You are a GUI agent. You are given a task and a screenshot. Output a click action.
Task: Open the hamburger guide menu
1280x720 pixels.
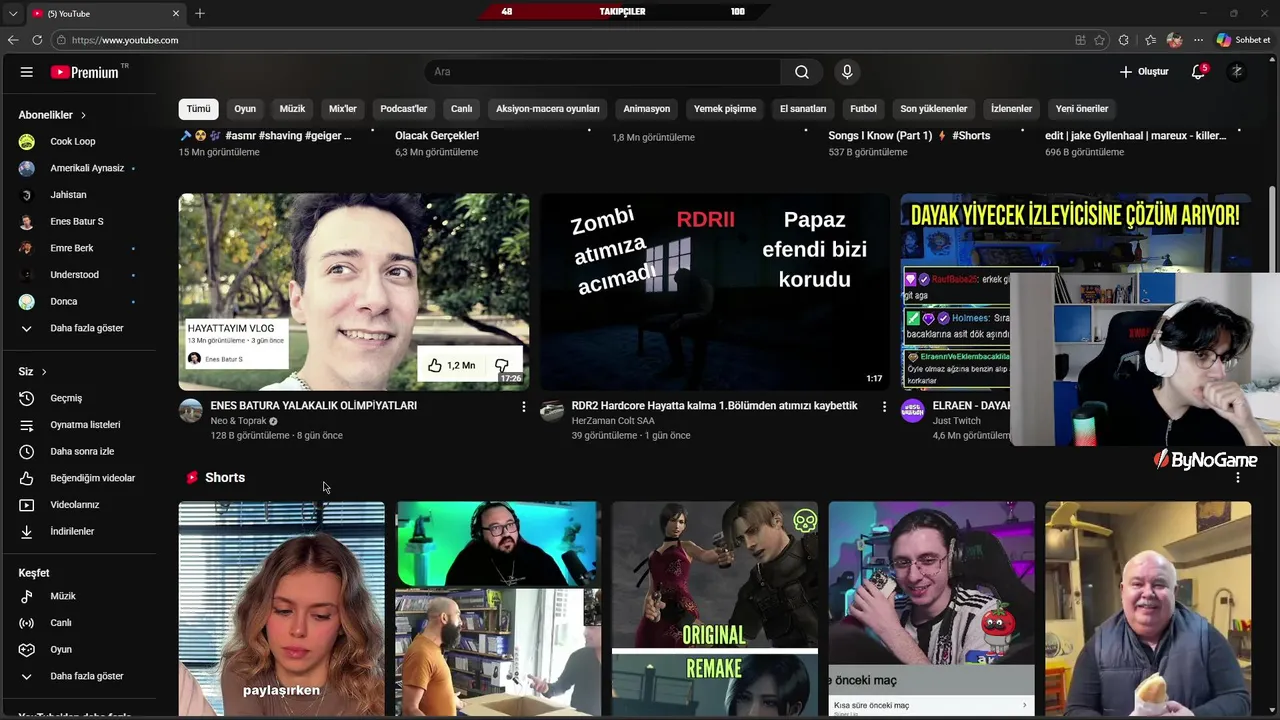(x=27, y=72)
